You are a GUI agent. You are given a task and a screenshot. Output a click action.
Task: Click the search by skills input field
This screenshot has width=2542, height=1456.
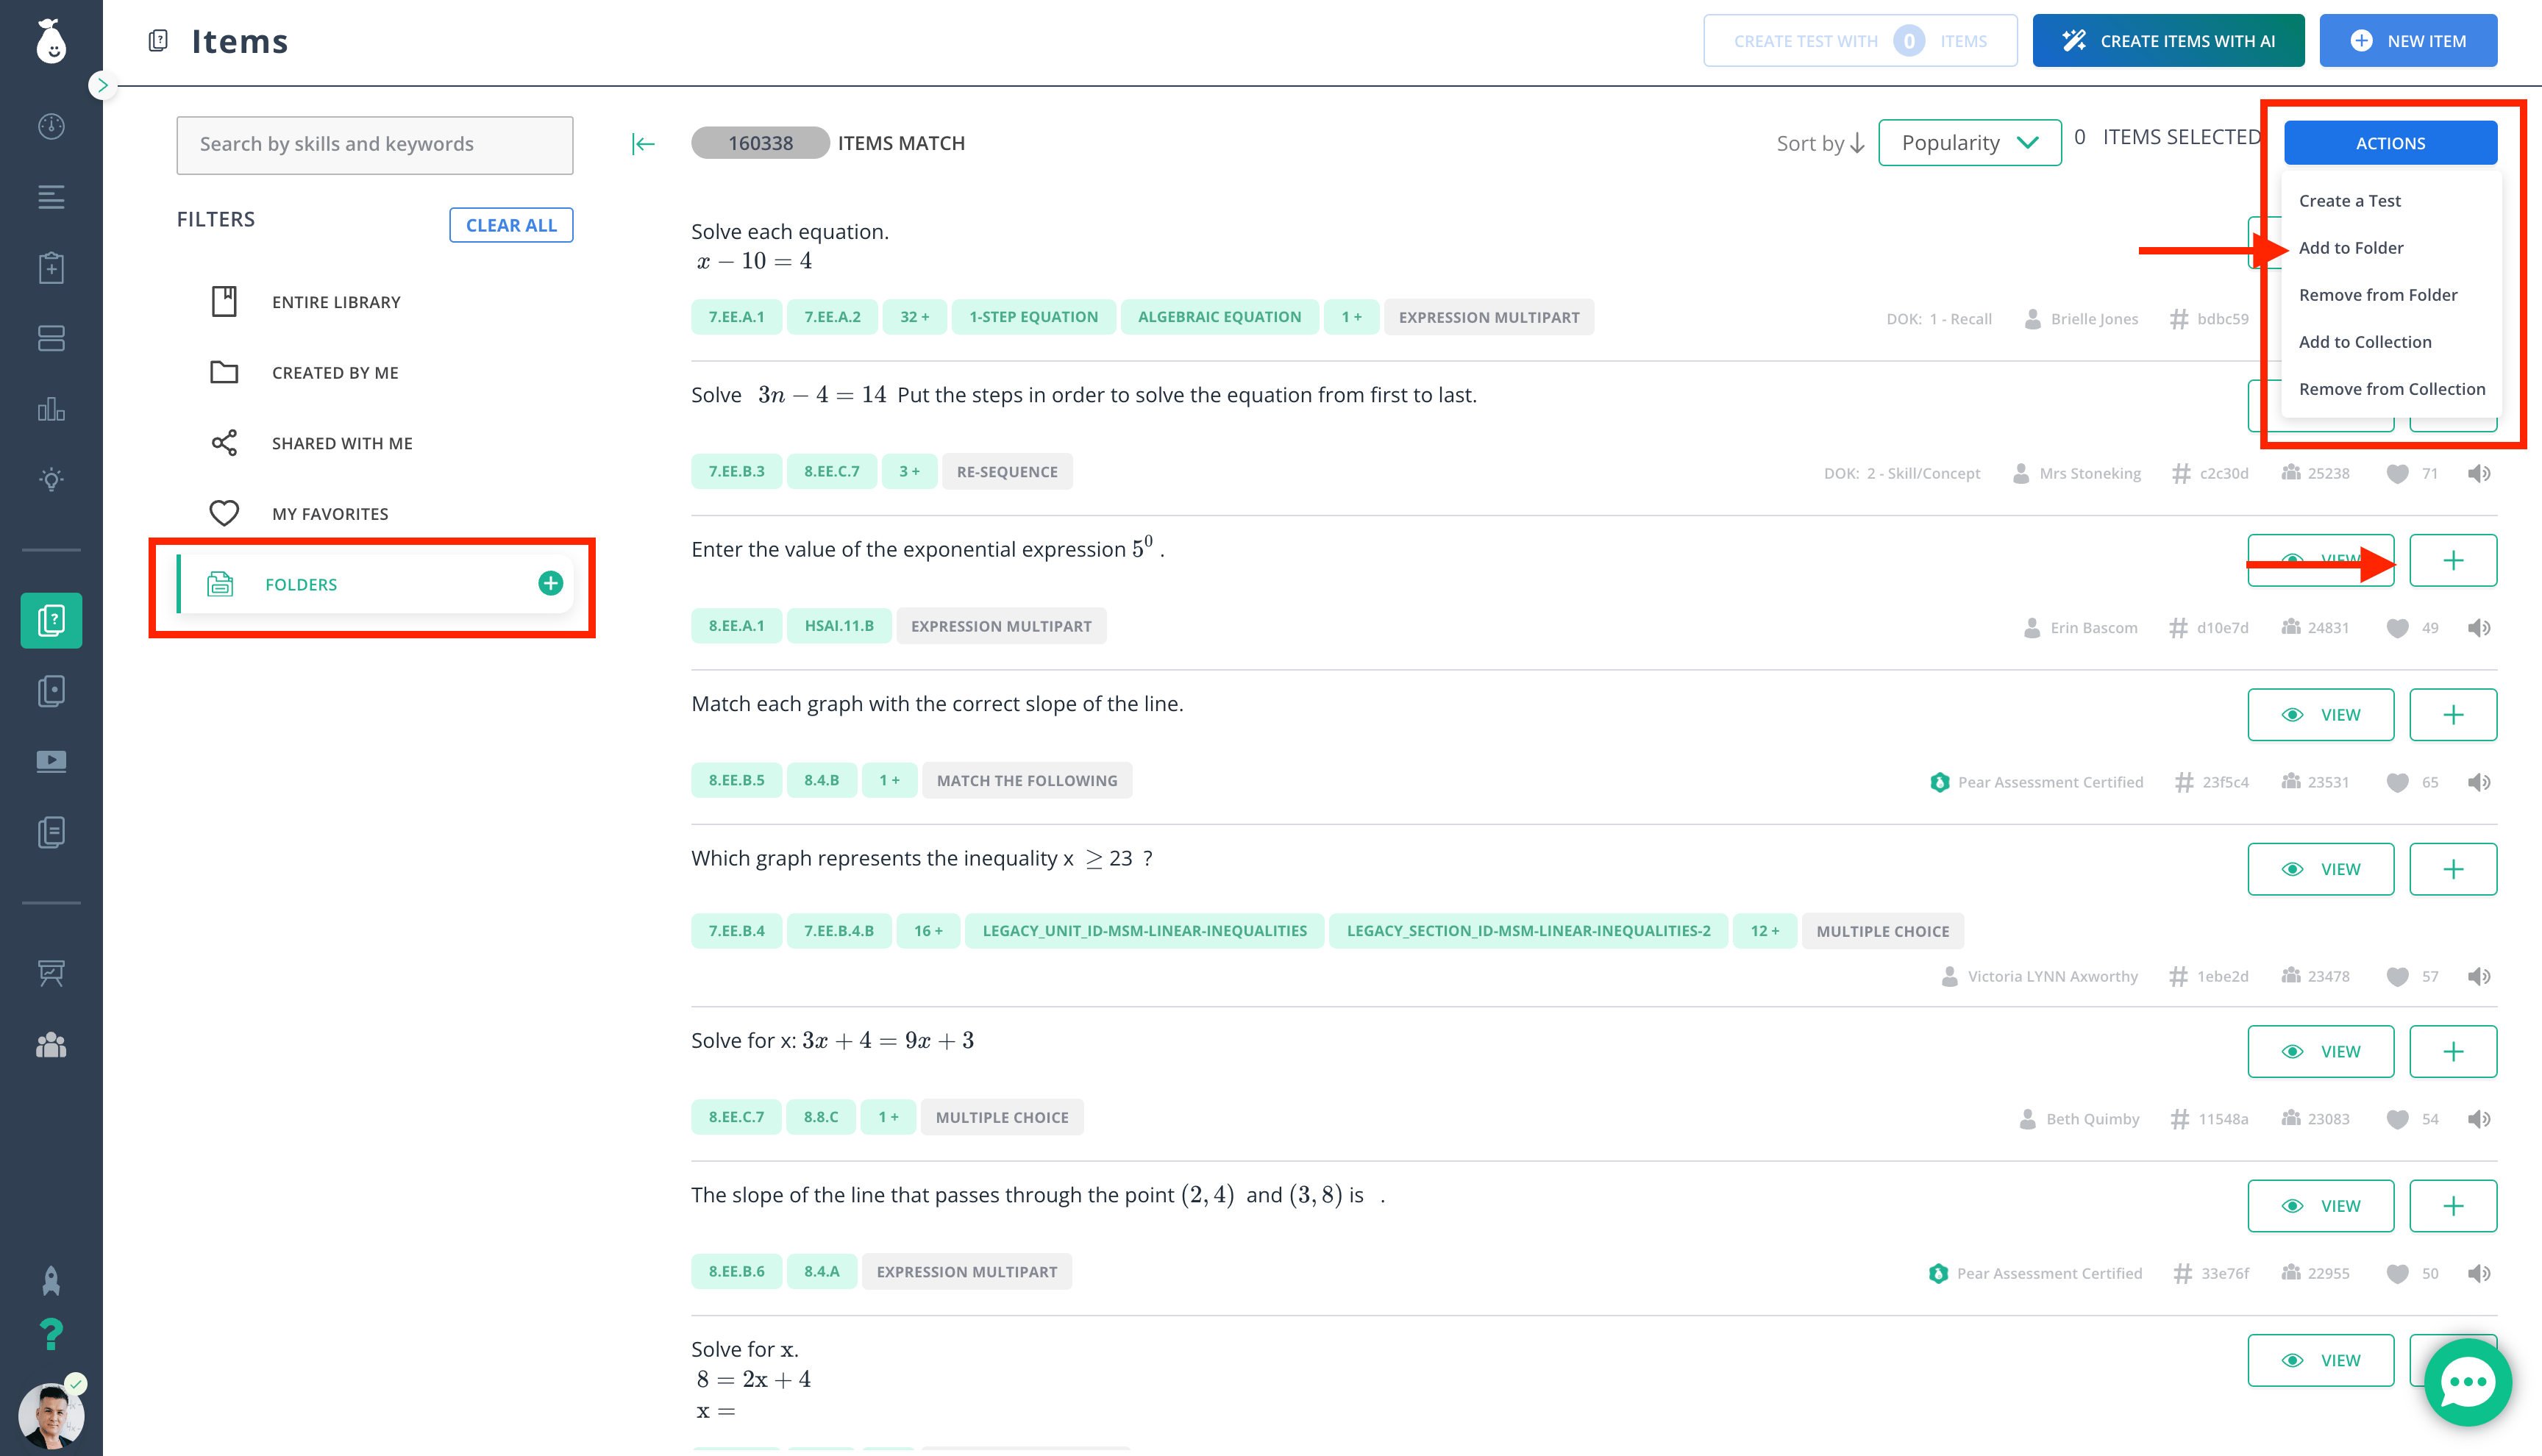pyautogui.click(x=375, y=145)
